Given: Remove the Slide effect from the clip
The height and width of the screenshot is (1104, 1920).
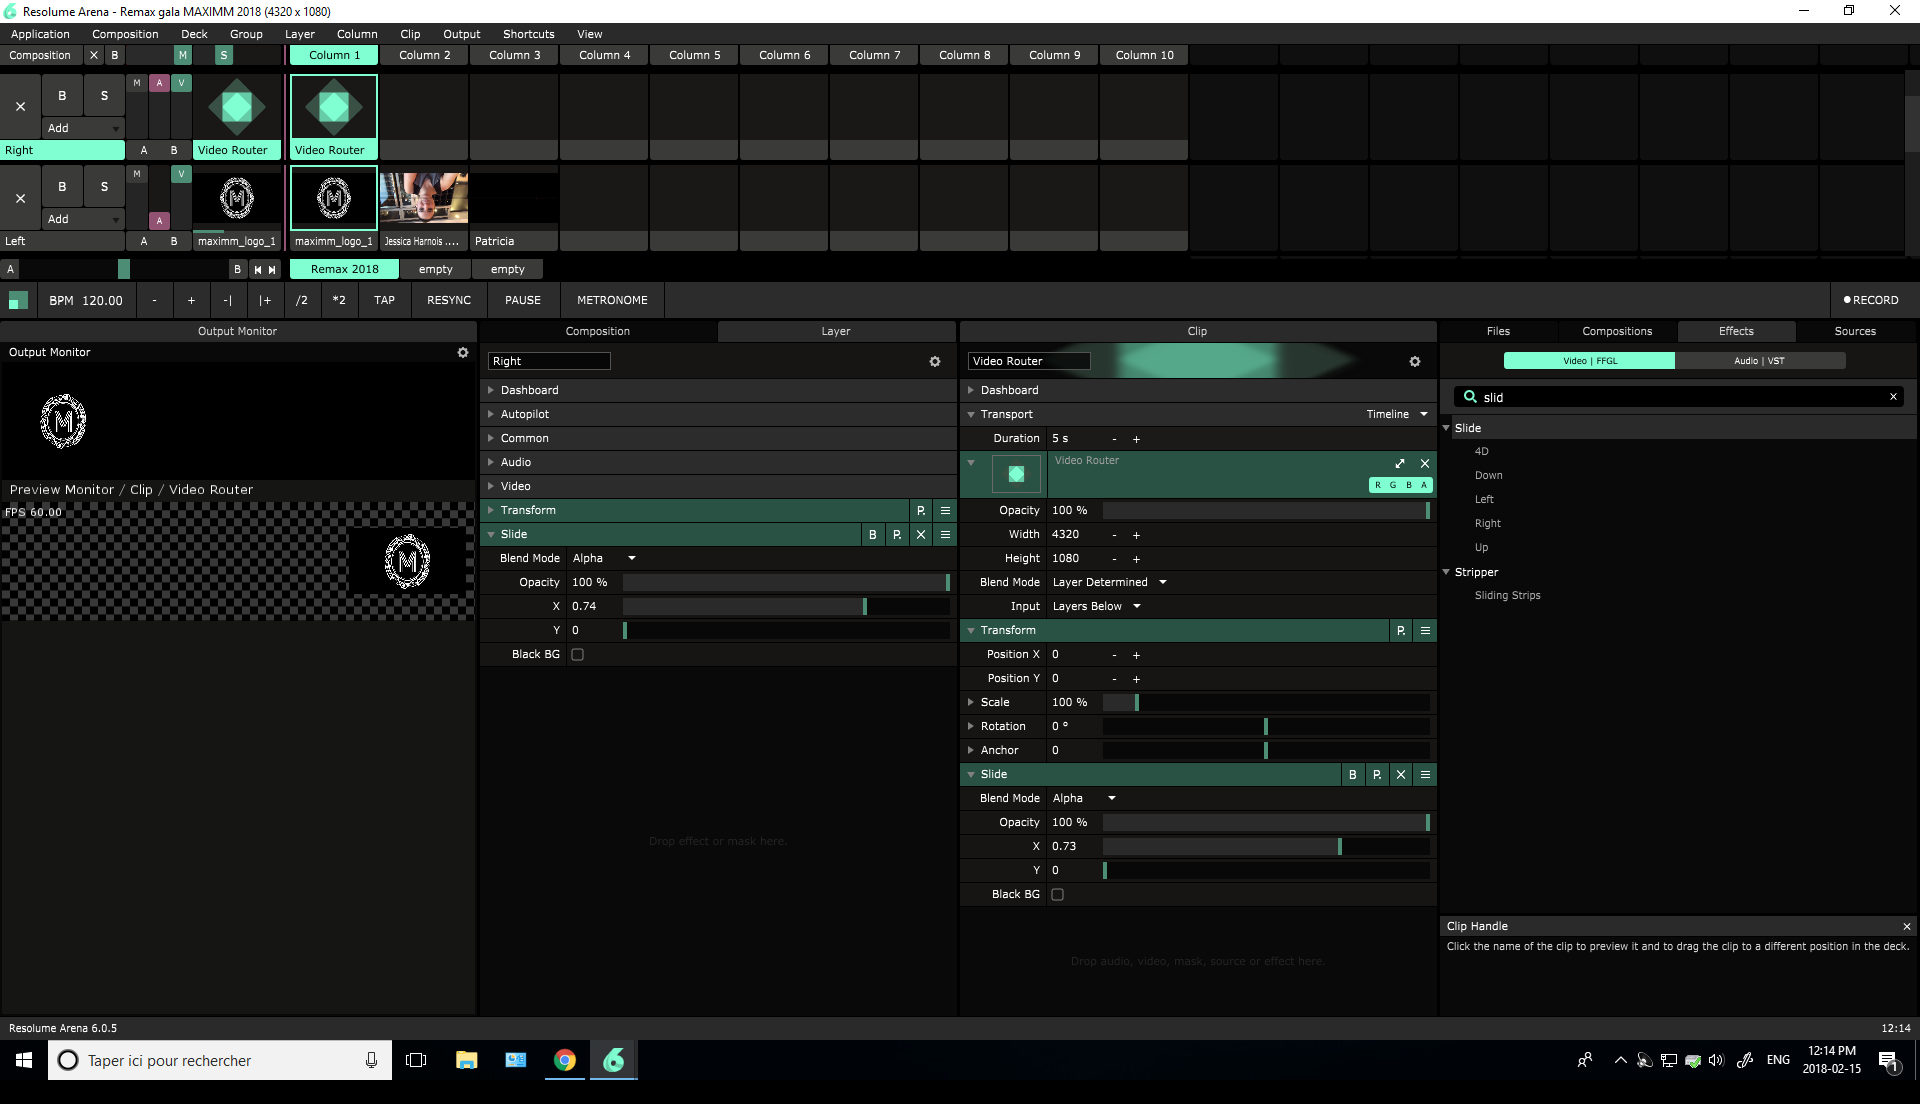Looking at the screenshot, I should 1401,775.
